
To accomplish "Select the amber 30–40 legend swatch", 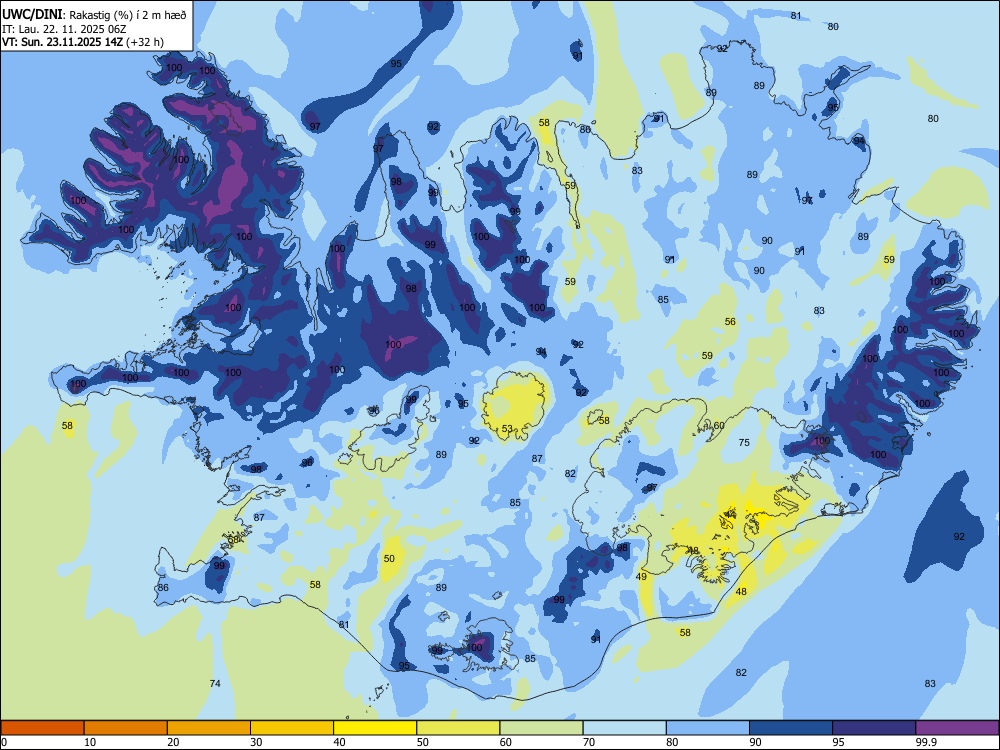I will point(292,728).
